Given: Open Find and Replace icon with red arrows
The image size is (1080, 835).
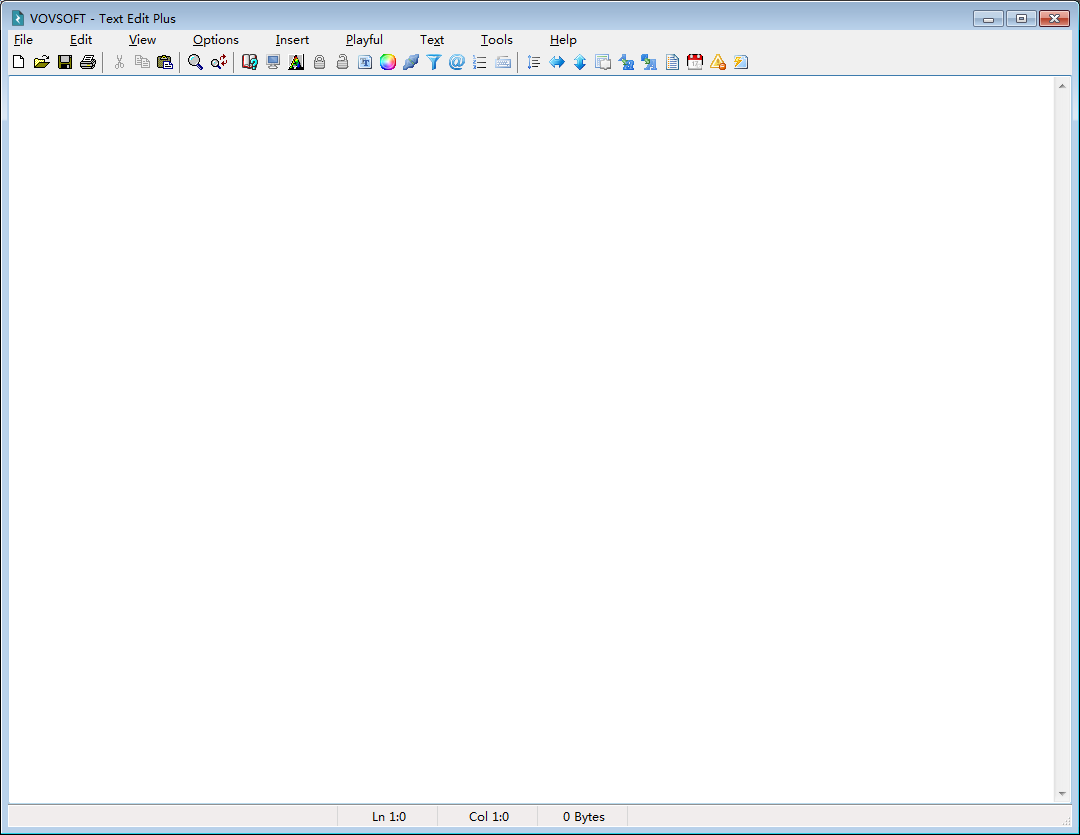Looking at the screenshot, I should point(219,62).
